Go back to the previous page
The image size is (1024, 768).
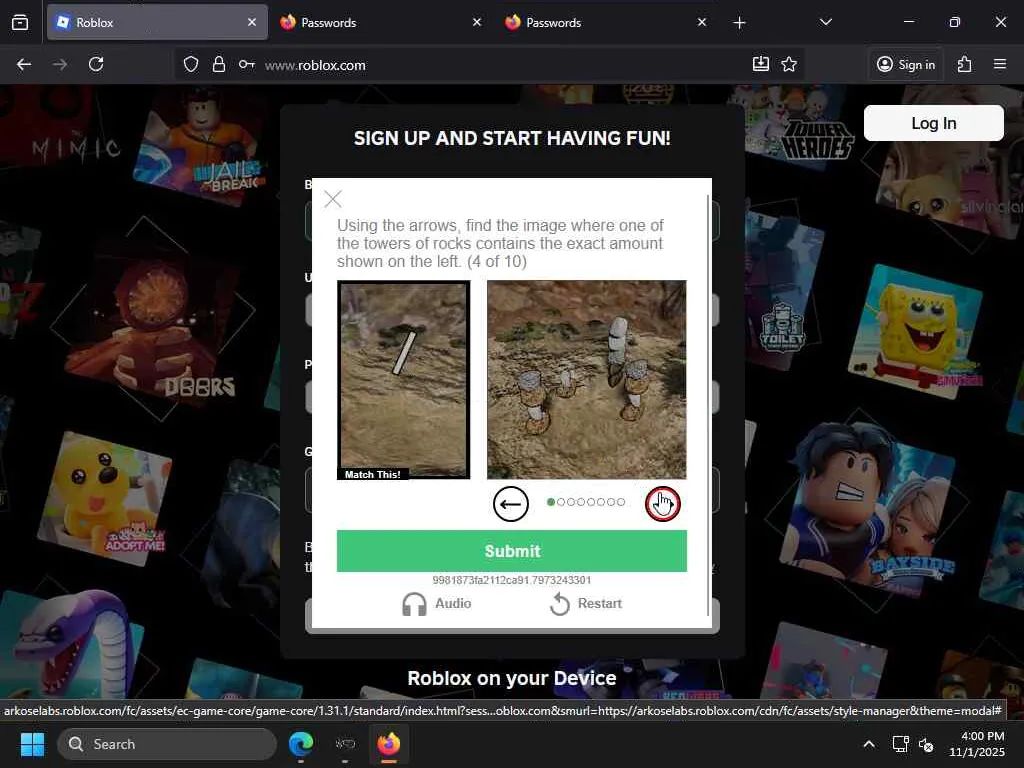(x=24, y=64)
